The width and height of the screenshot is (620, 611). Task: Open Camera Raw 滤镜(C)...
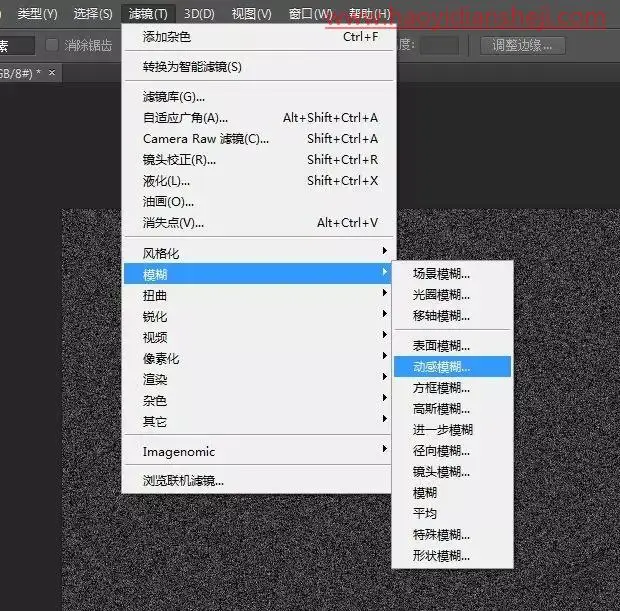[x=260, y=139]
